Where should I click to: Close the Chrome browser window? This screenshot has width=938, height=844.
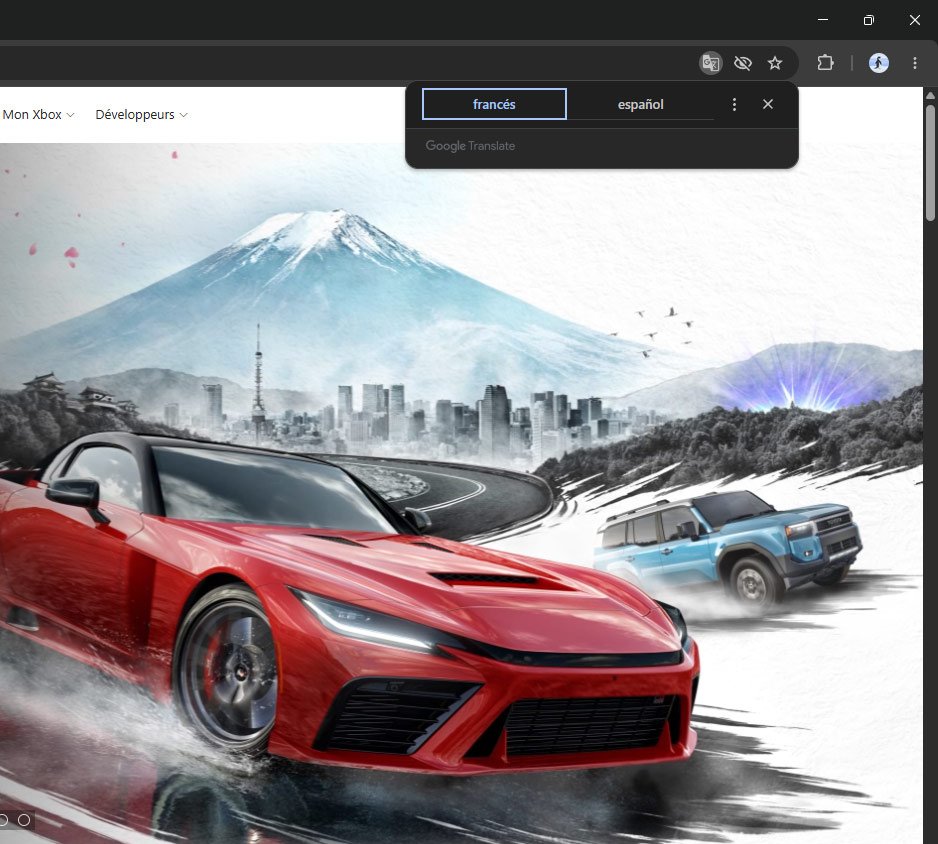tap(915, 20)
